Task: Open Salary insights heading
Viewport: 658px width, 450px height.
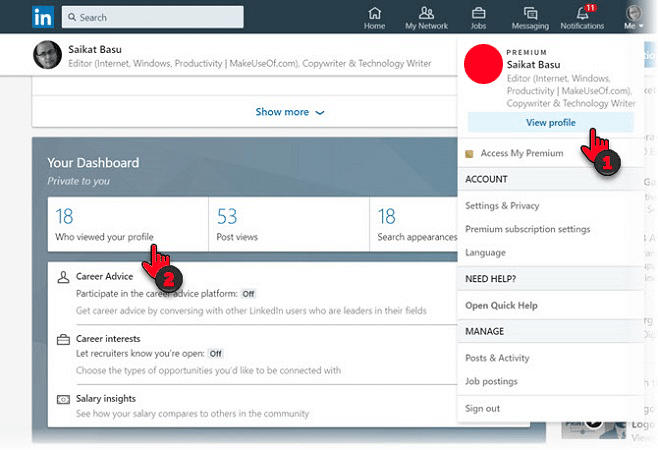Action: (106, 398)
